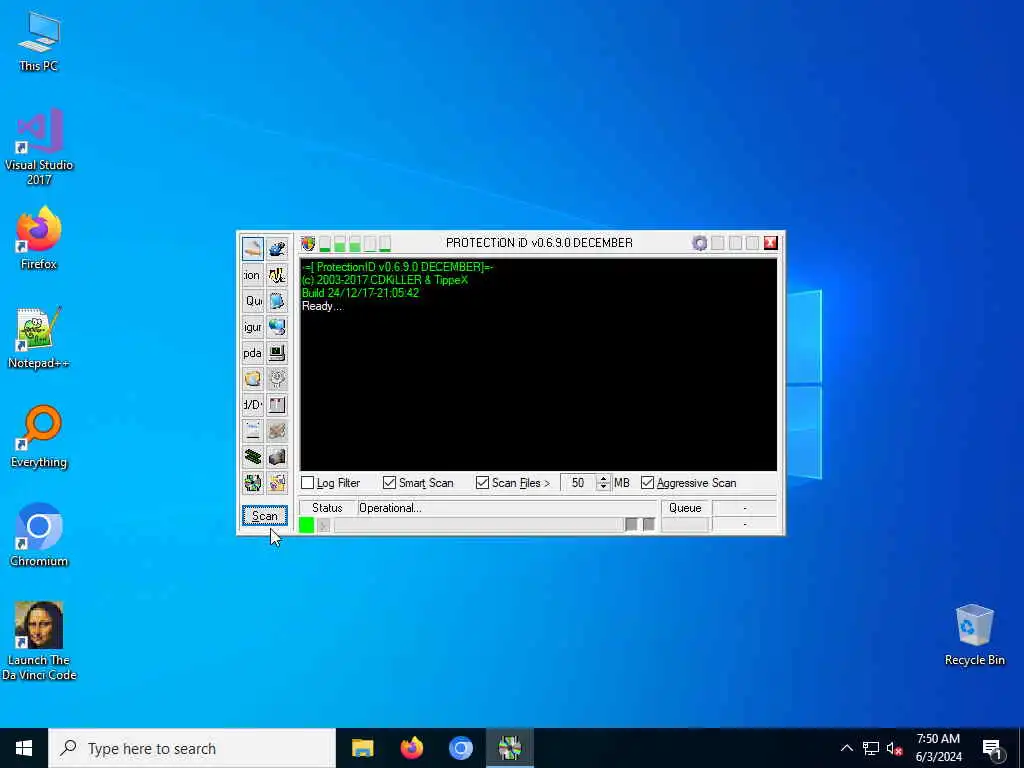Open This PC desktop icon
The width and height of the screenshot is (1024, 768).
(x=39, y=41)
